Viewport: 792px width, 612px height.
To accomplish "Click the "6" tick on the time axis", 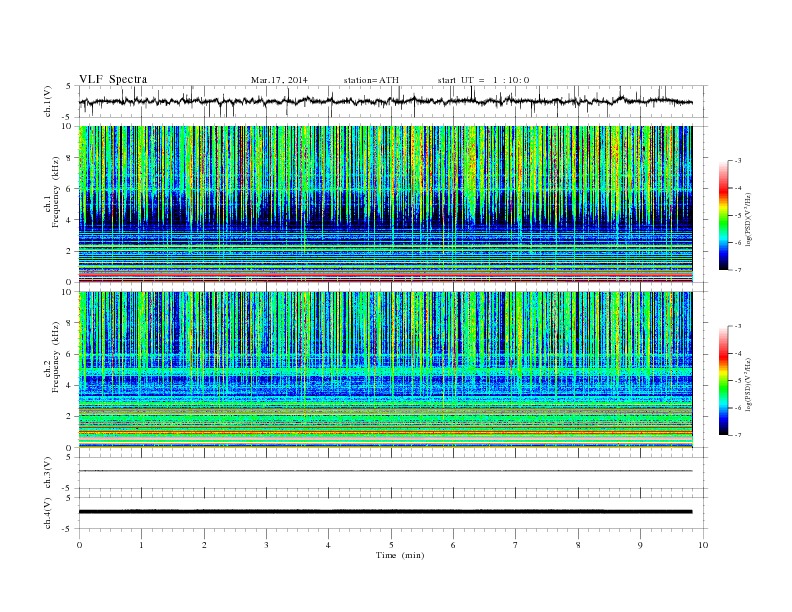I will (453, 545).
